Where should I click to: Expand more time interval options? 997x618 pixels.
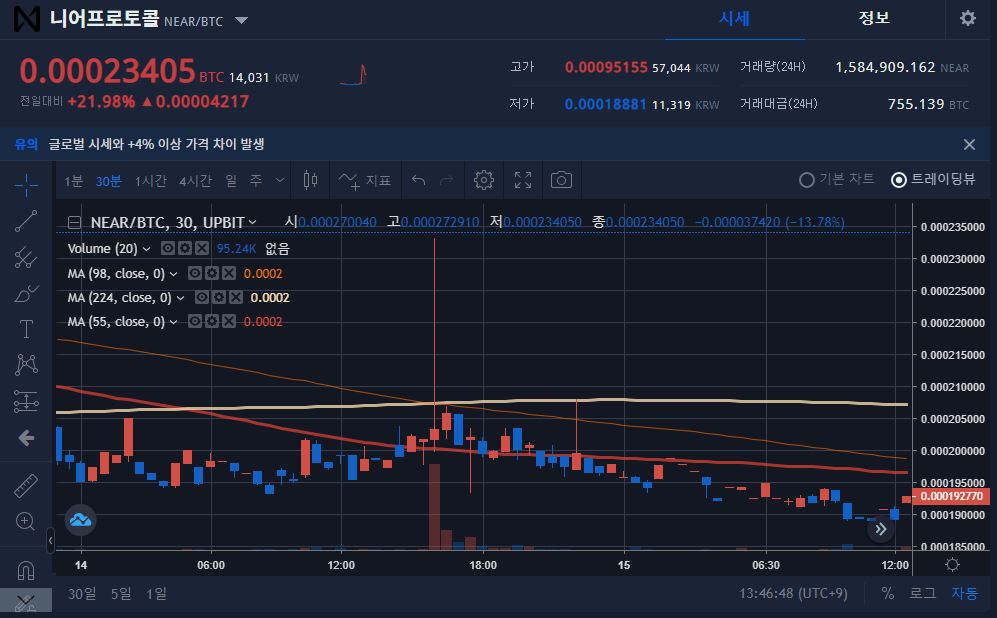tap(280, 181)
